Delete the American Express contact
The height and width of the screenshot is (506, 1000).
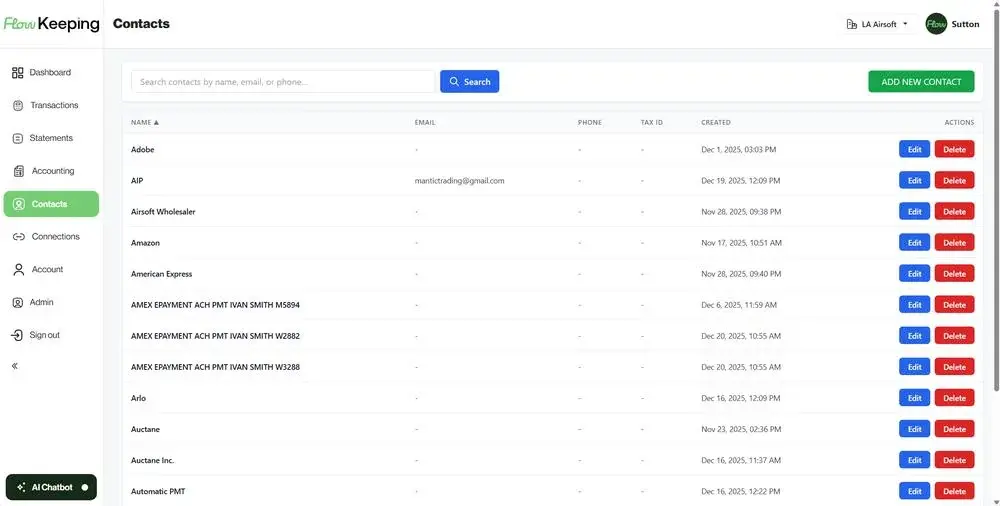pos(954,274)
